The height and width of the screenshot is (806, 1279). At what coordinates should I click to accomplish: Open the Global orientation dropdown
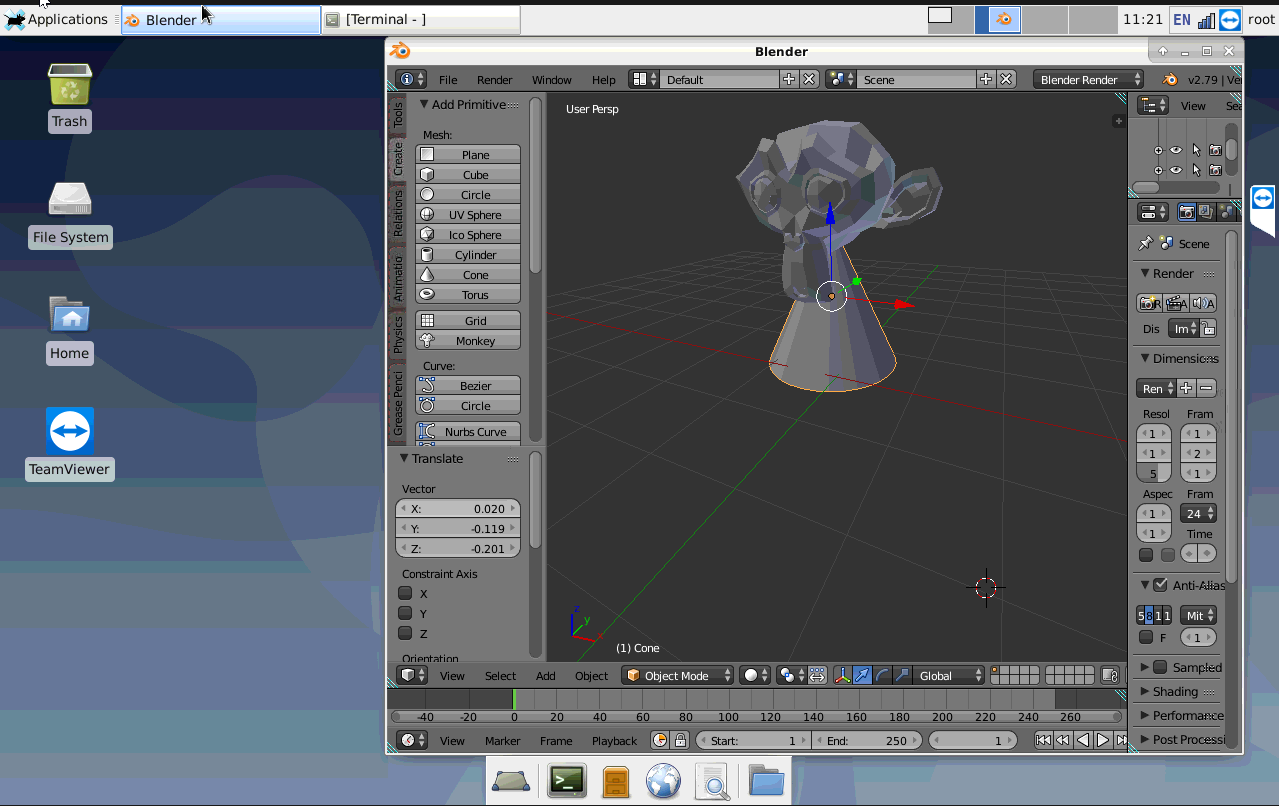[x=948, y=676]
